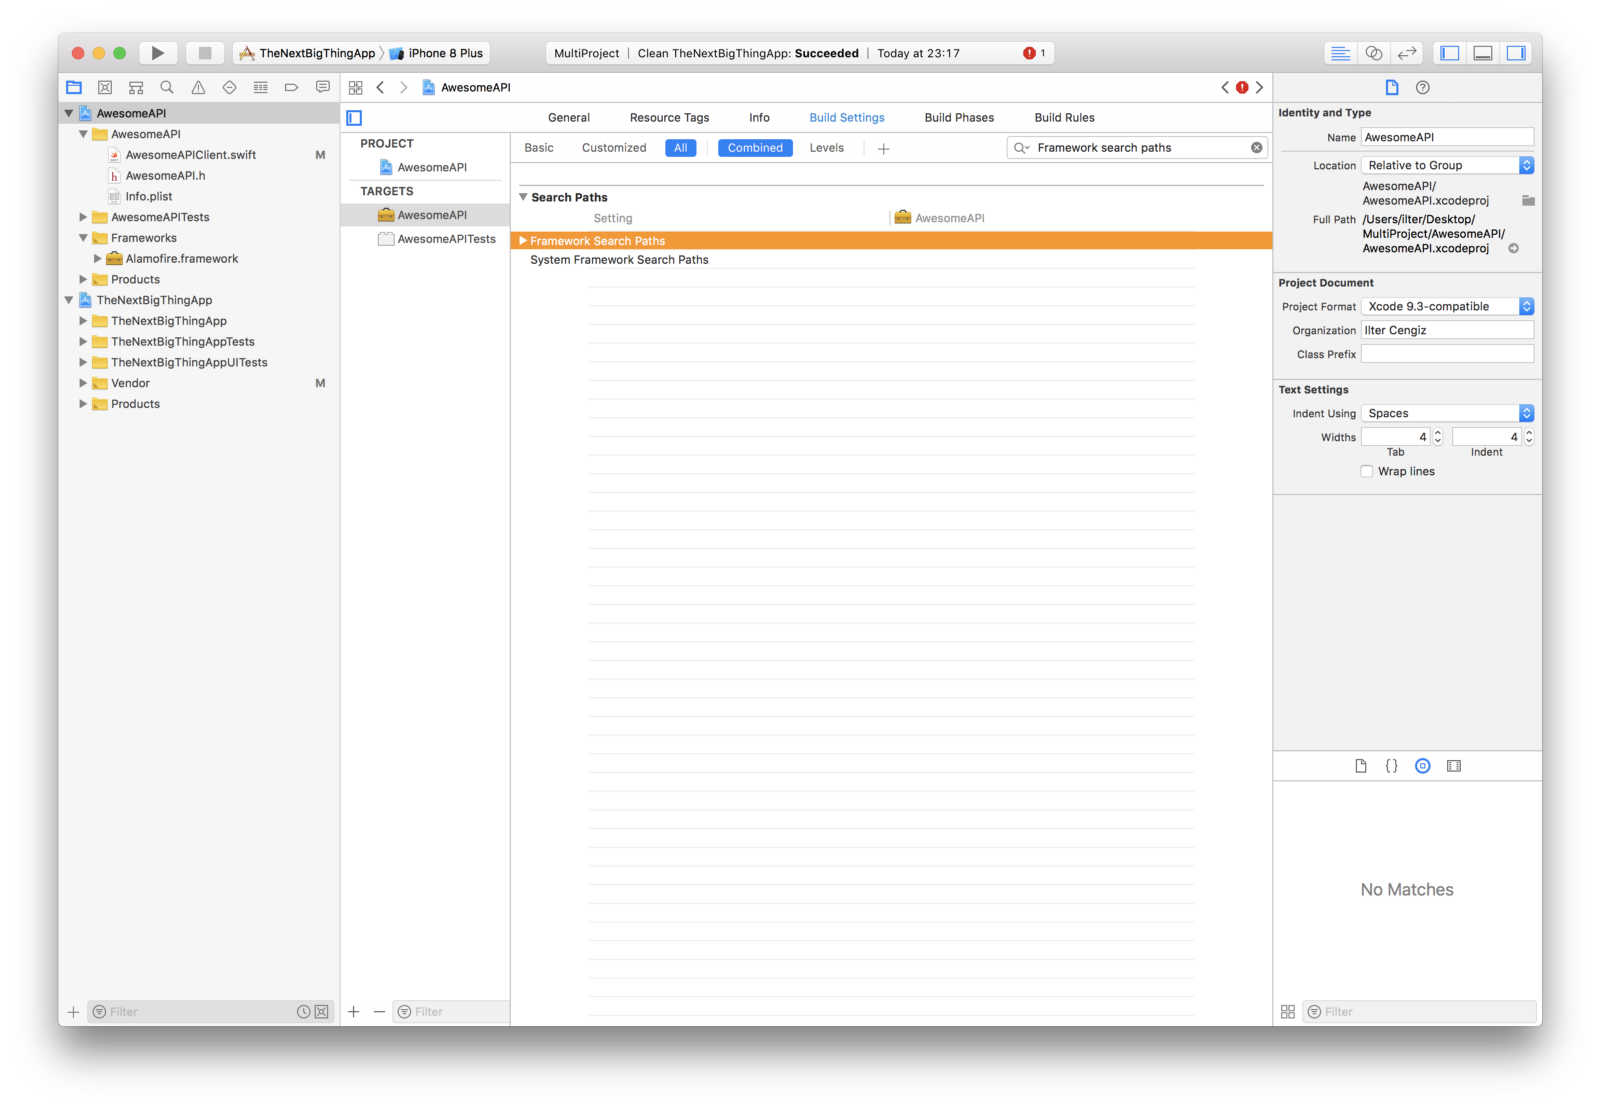
Task: Collapse the AwesomeAPI project in navigator
Action: (x=69, y=113)
